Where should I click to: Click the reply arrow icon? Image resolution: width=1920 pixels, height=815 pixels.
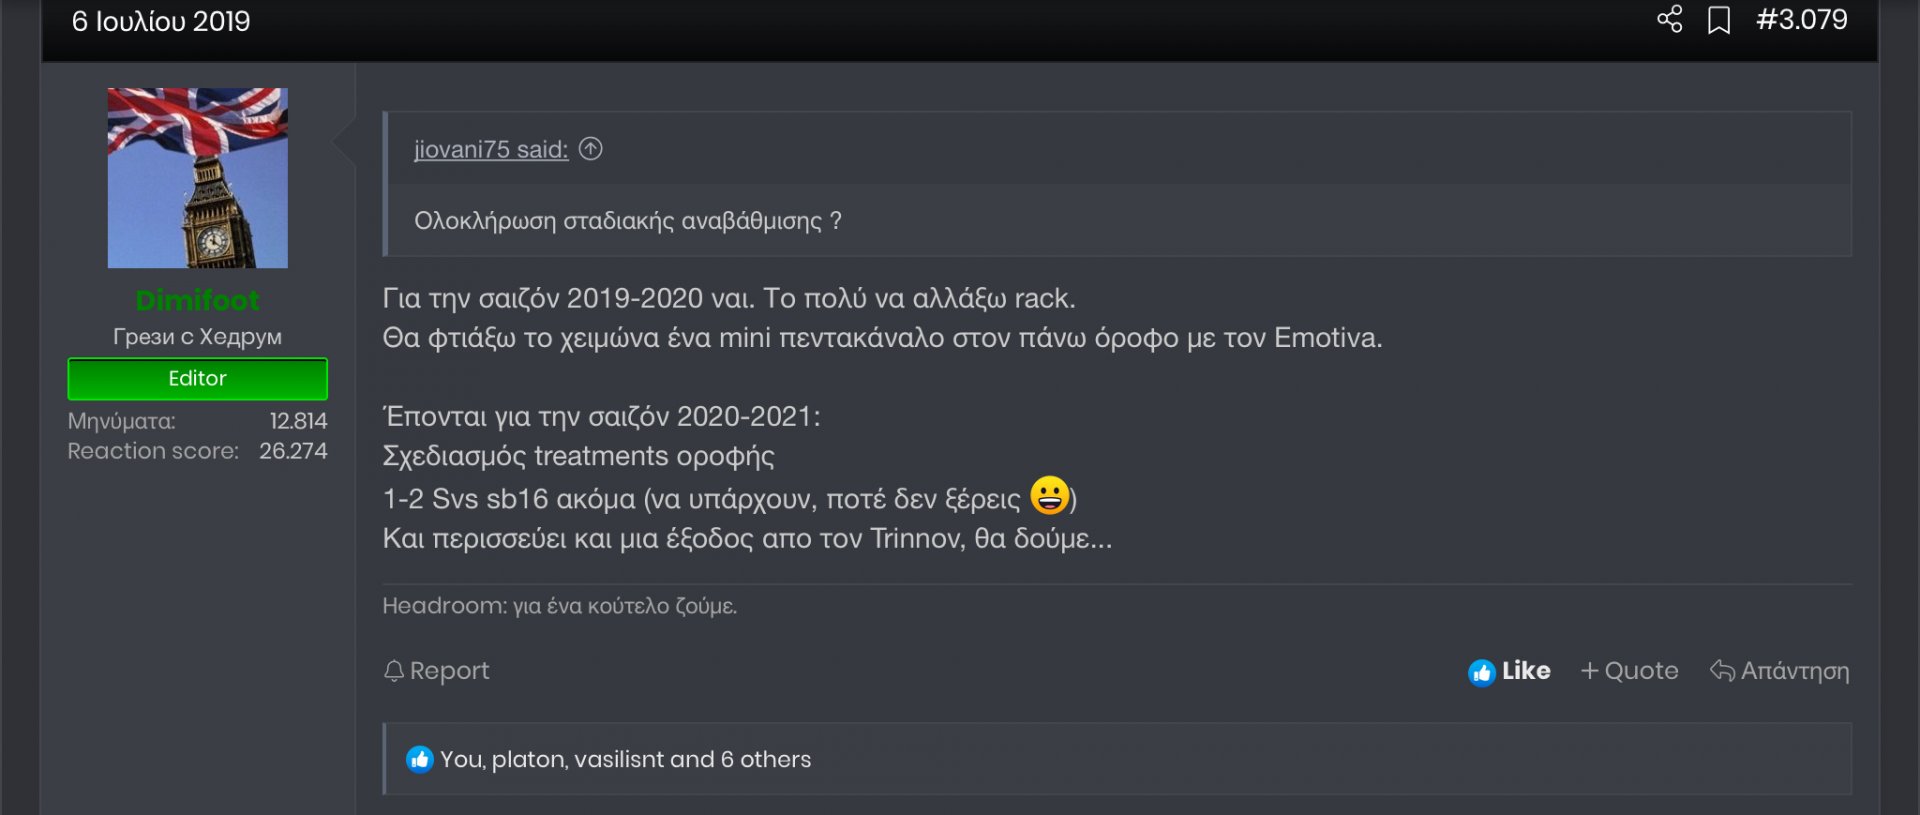tap(1722, 670)
